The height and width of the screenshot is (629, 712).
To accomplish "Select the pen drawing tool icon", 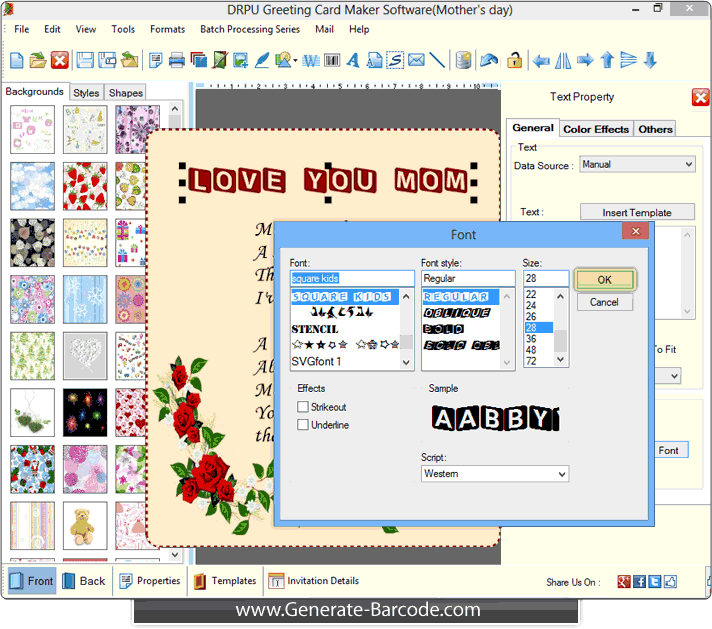I will click(262, 60).
